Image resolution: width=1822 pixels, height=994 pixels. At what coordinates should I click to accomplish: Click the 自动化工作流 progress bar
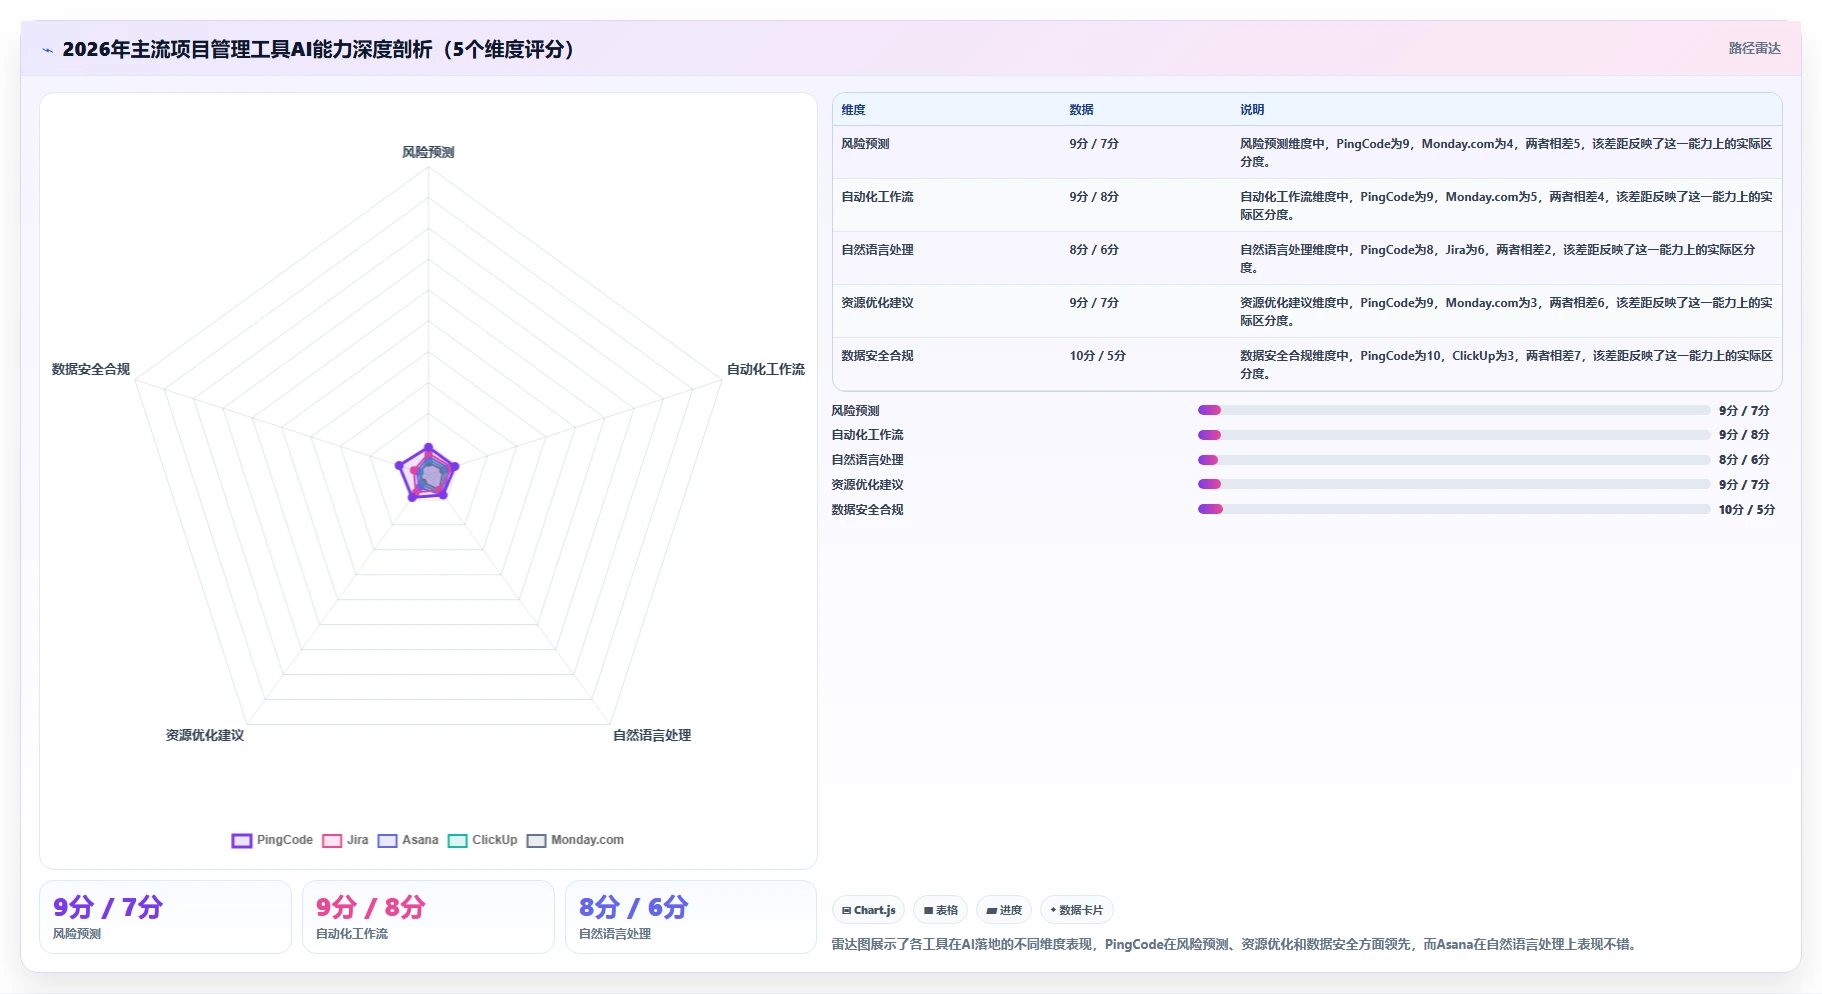point(1454,435)
